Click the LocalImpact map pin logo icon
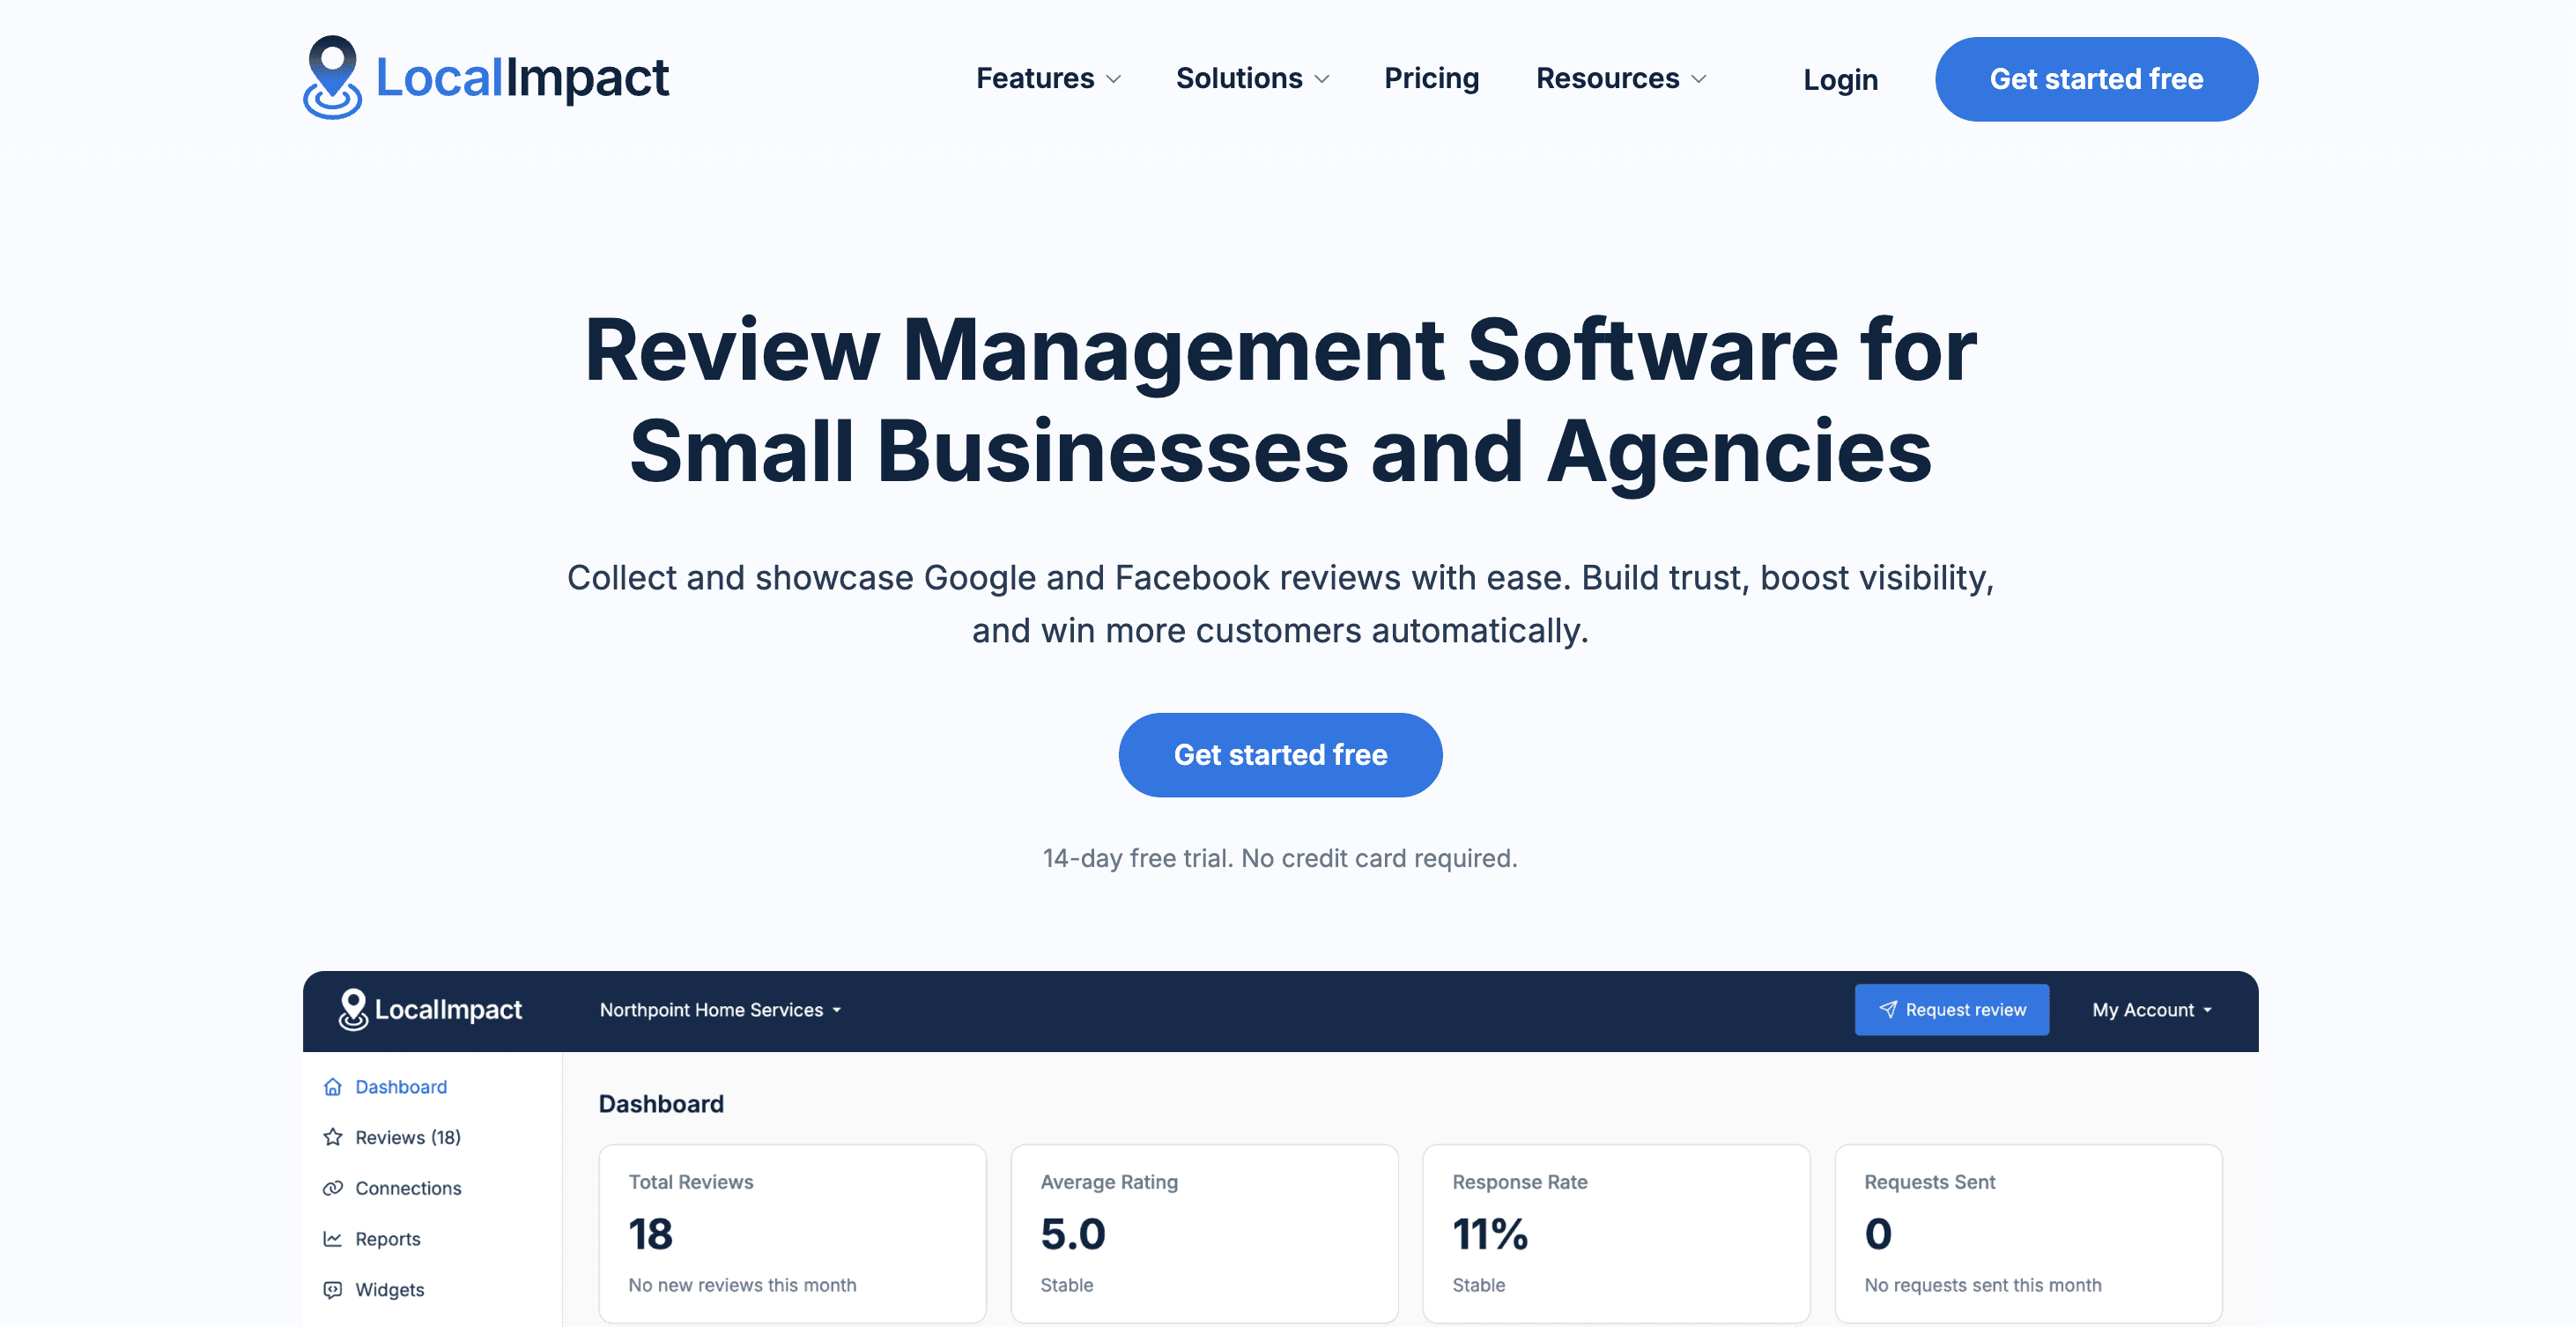This screenshot has height=1327, width=2576. [x=332, y=77]
